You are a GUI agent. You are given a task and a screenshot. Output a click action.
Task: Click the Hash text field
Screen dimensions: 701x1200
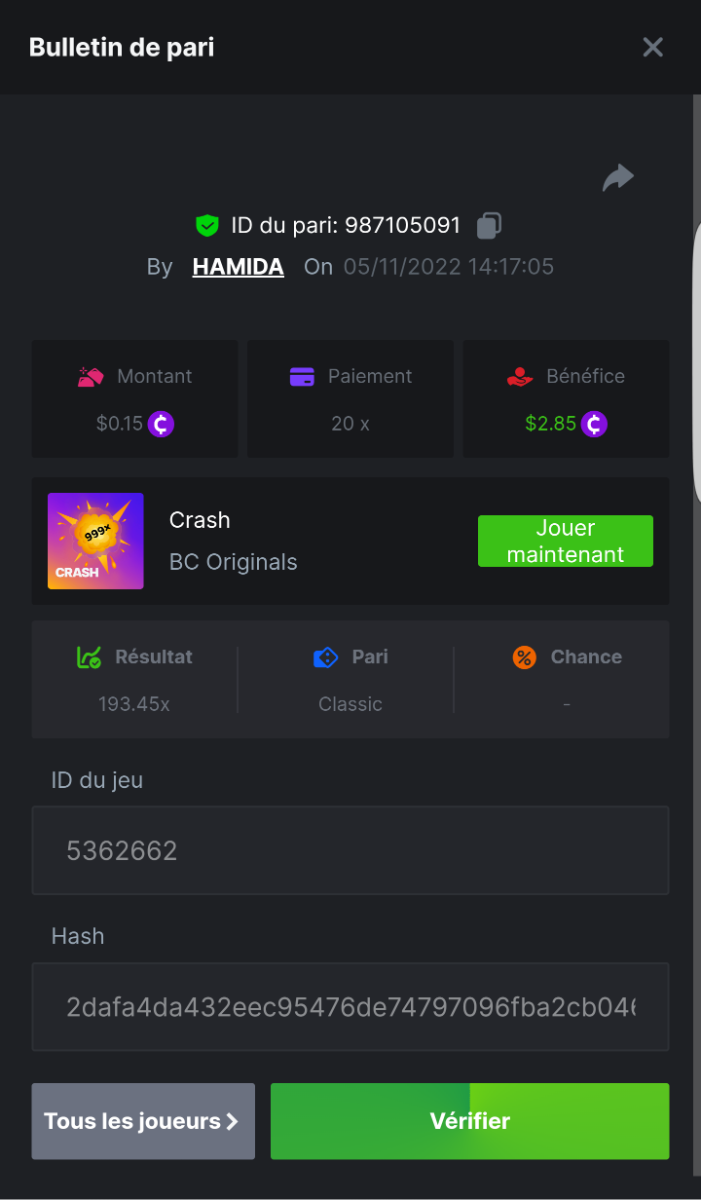pyautogui.click(x=350, y=1007)
